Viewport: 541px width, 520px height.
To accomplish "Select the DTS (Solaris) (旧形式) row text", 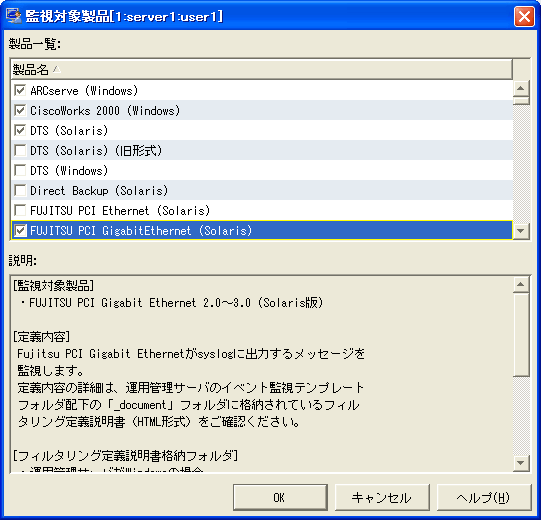I will [x=96, y=151].
